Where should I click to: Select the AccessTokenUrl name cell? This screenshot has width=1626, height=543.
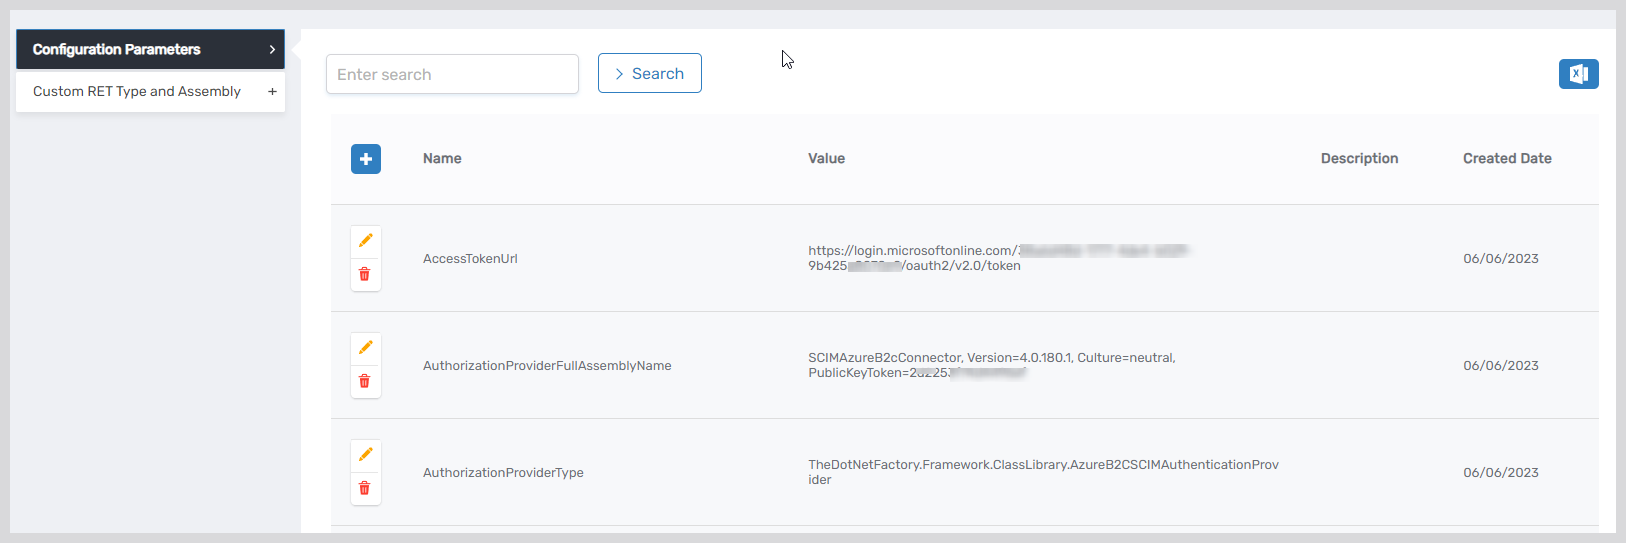point(470,259)
